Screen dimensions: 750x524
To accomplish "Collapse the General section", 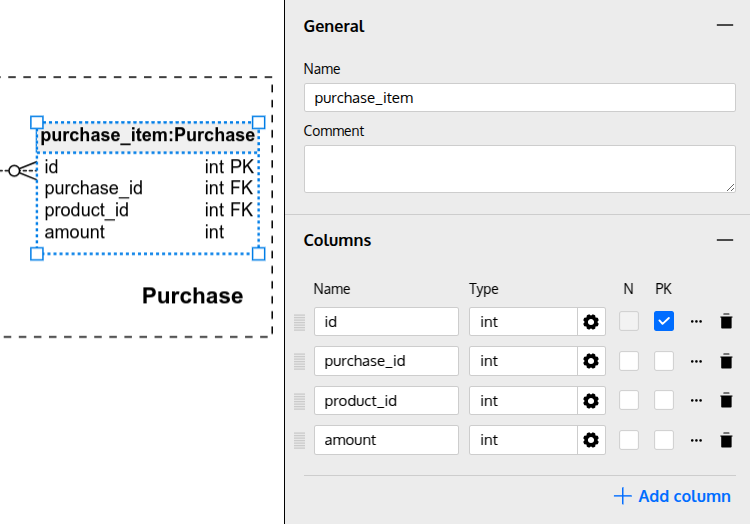I will tap(724, 27).
